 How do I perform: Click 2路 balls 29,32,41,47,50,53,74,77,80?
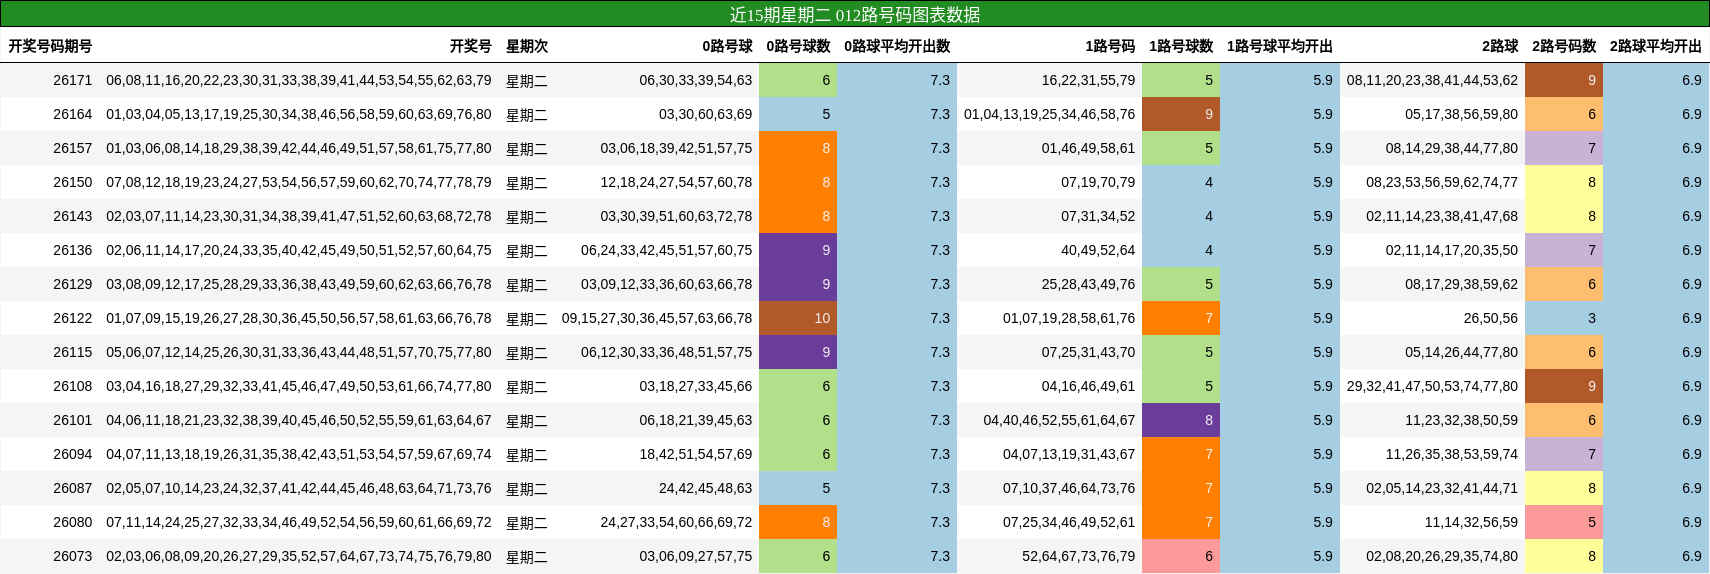[1432, 386]
